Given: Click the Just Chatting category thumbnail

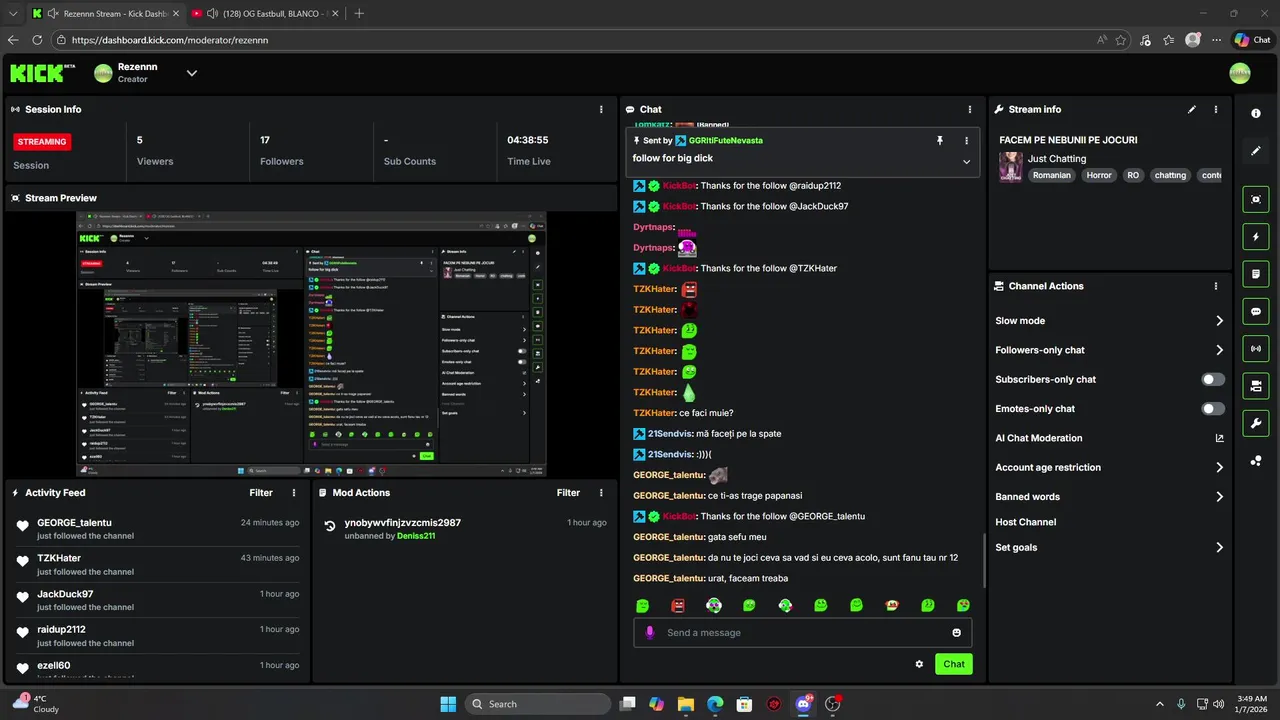Looking at the screenshot, I should [1010, 167].
